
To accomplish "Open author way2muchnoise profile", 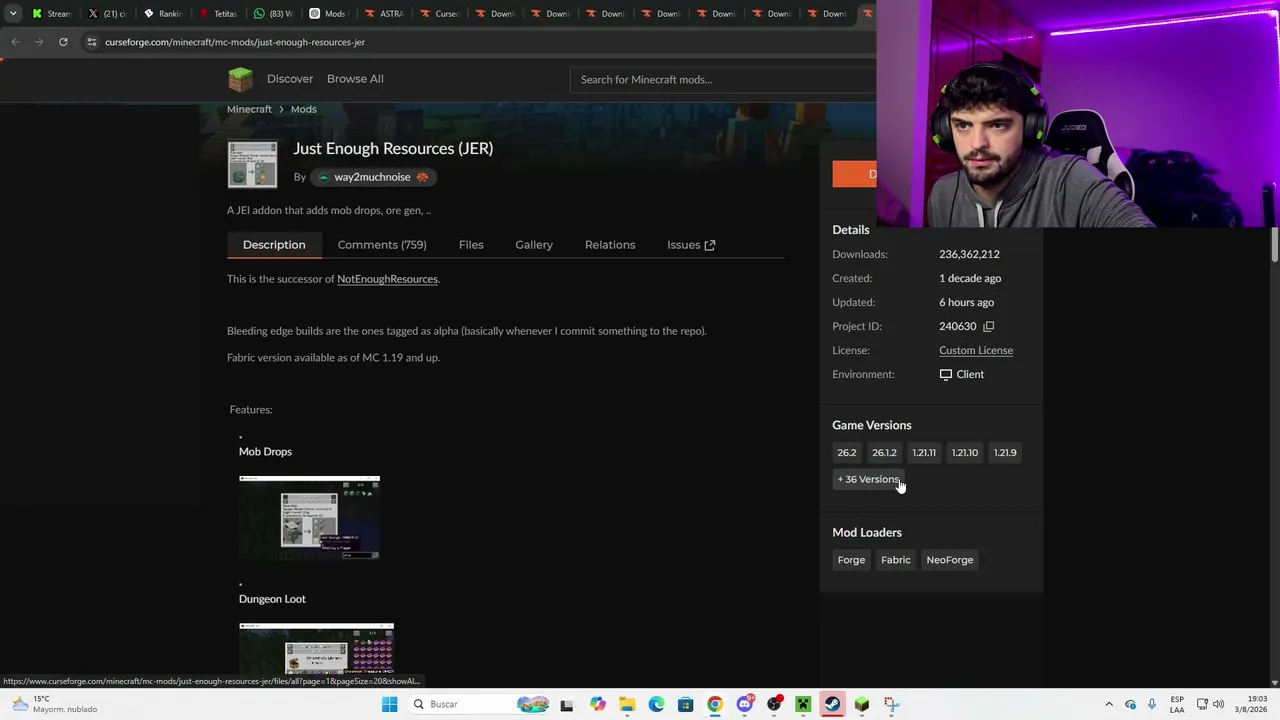I will [x=371, y=177].
